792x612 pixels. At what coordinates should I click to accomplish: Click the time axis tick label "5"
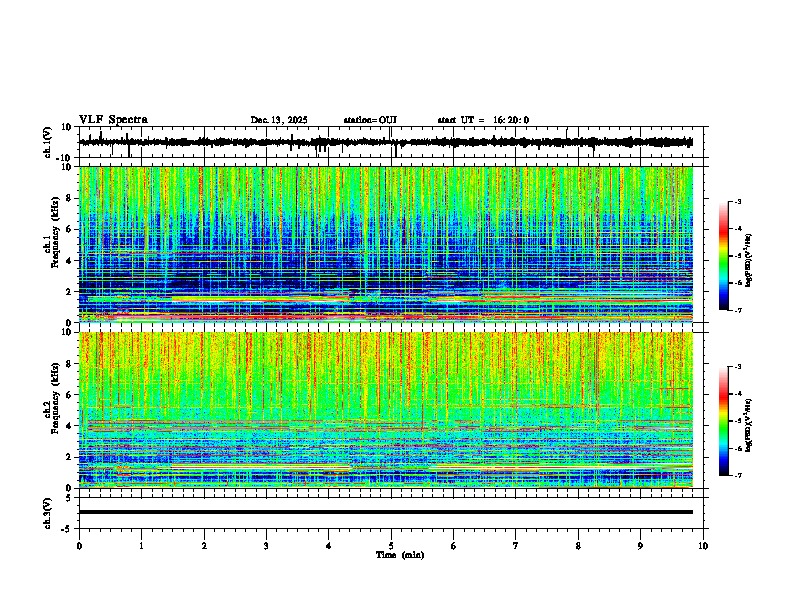(x=391, y=546)
